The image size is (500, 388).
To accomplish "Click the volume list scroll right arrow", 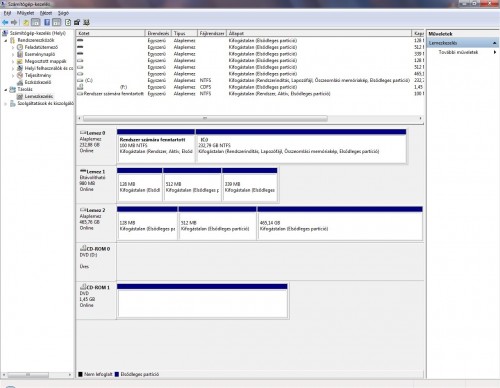I will coord(420,118).
